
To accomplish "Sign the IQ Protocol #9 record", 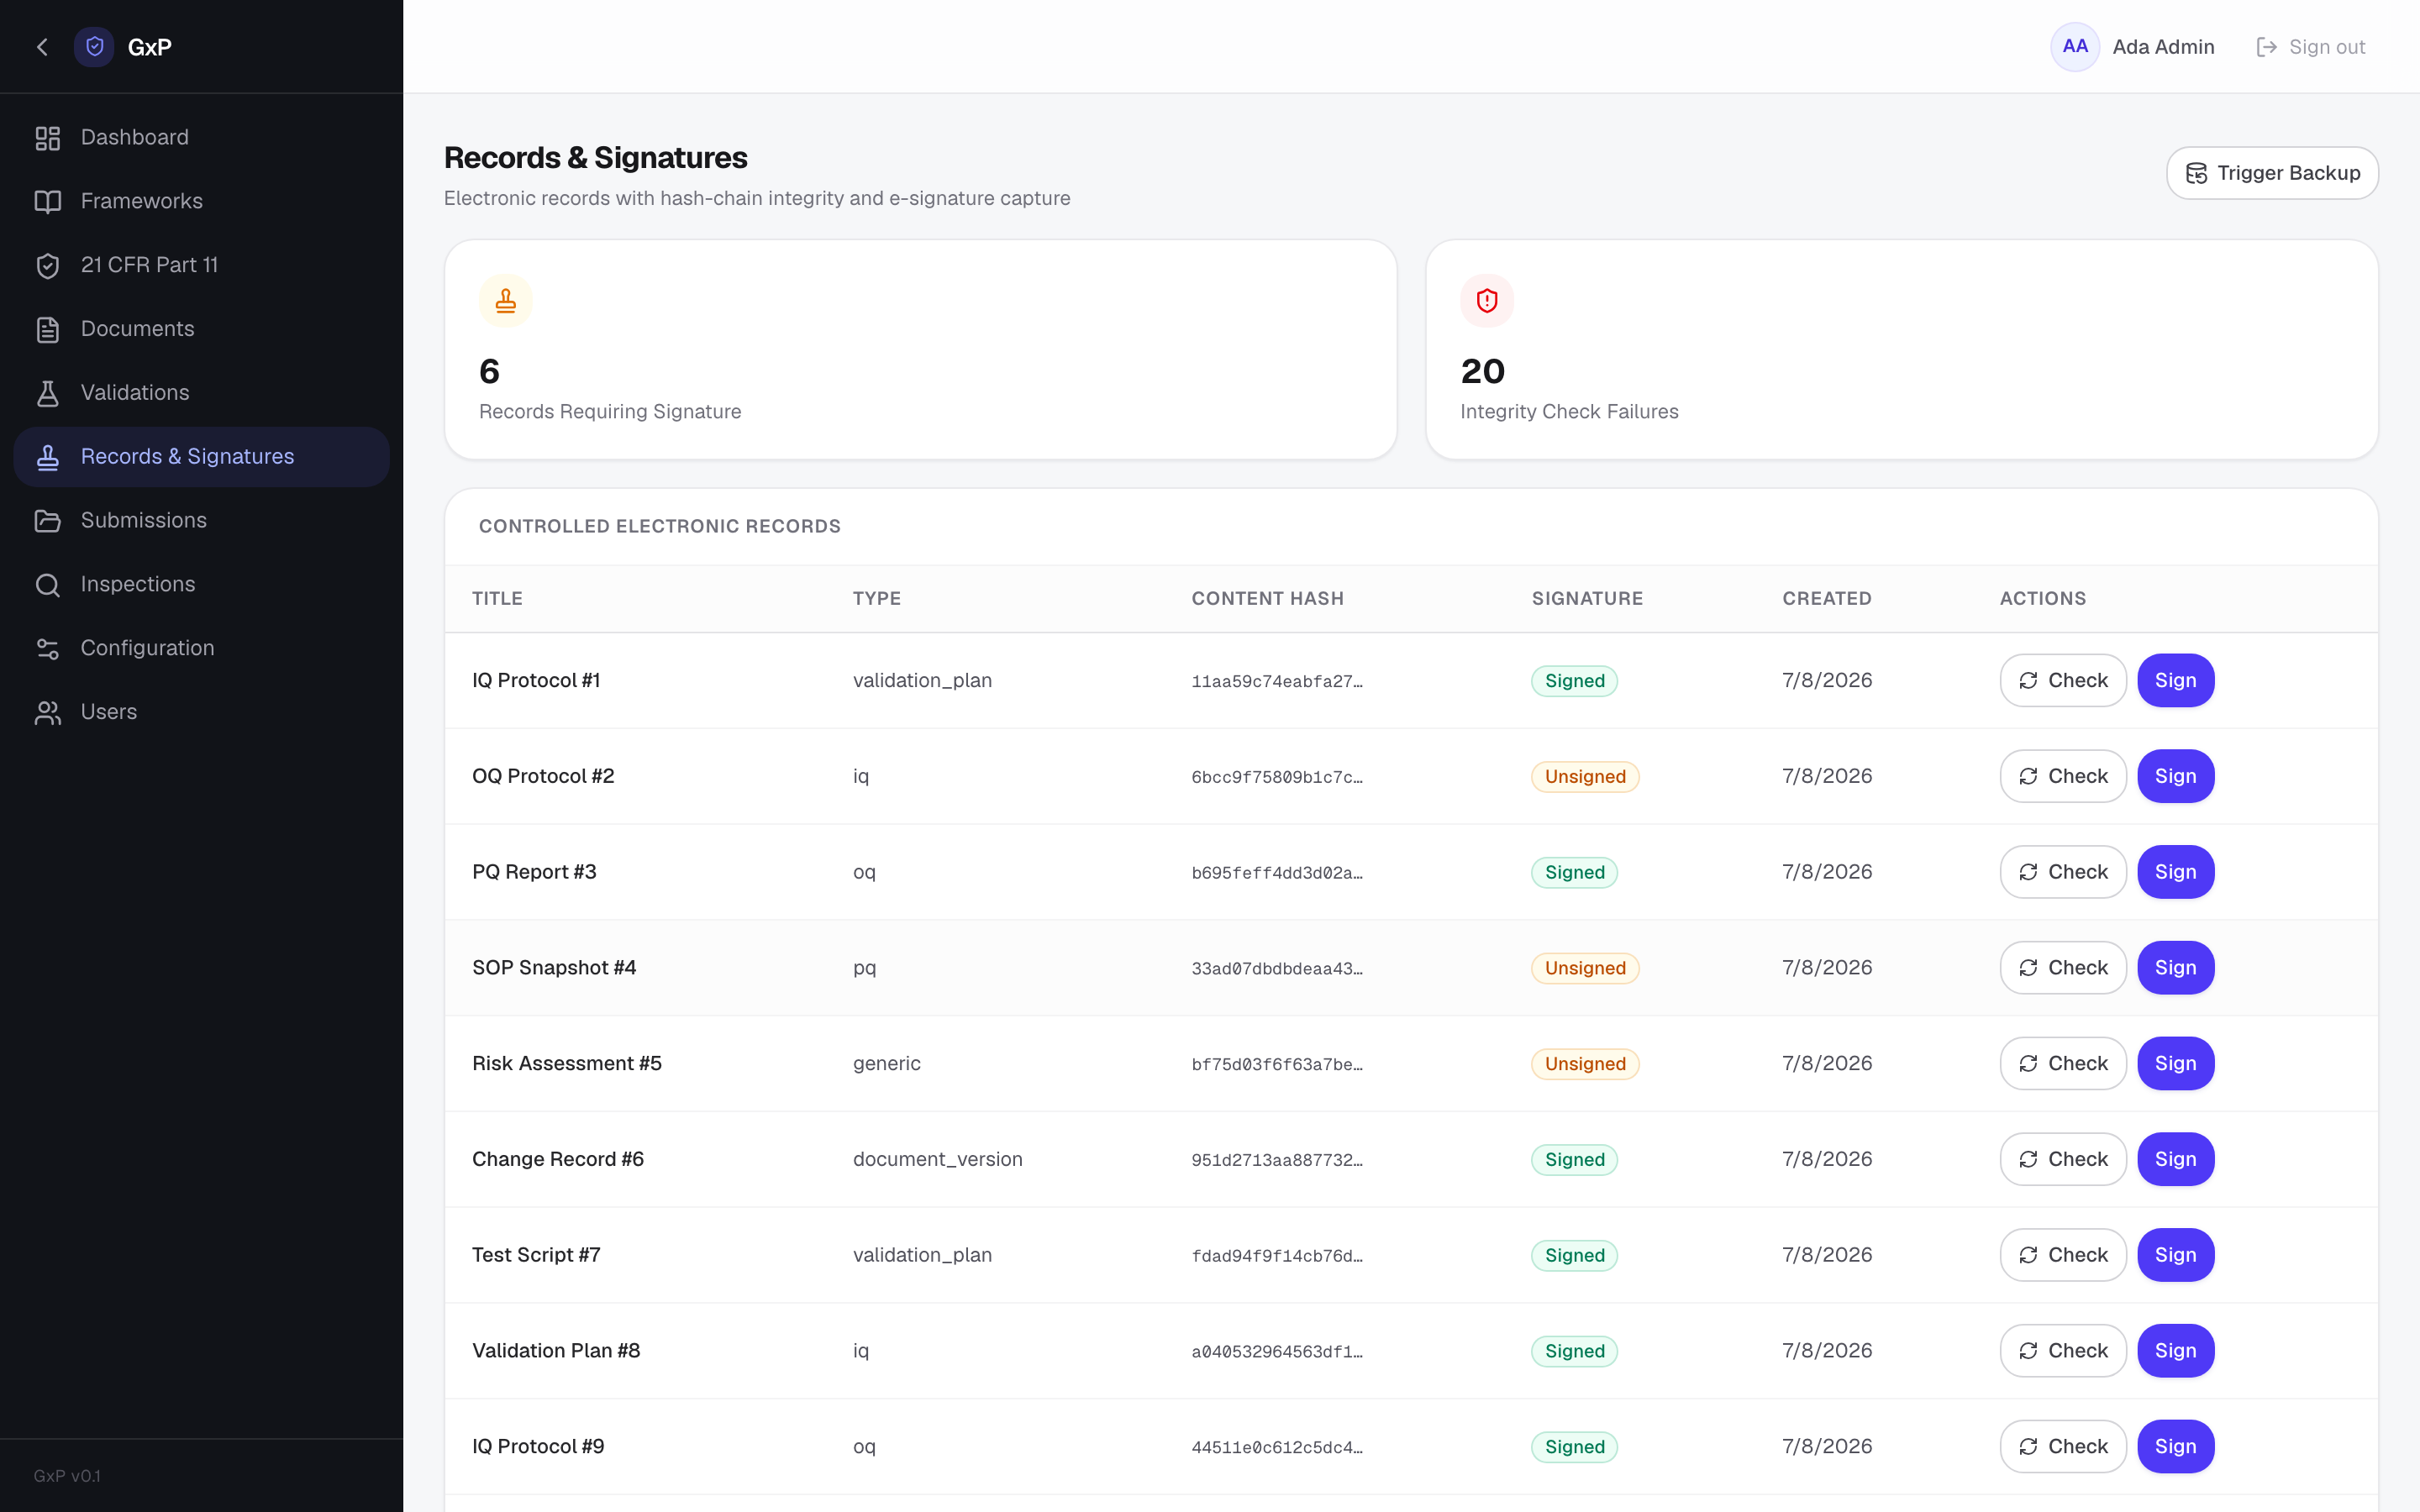I will (x=2175, y=1447).
